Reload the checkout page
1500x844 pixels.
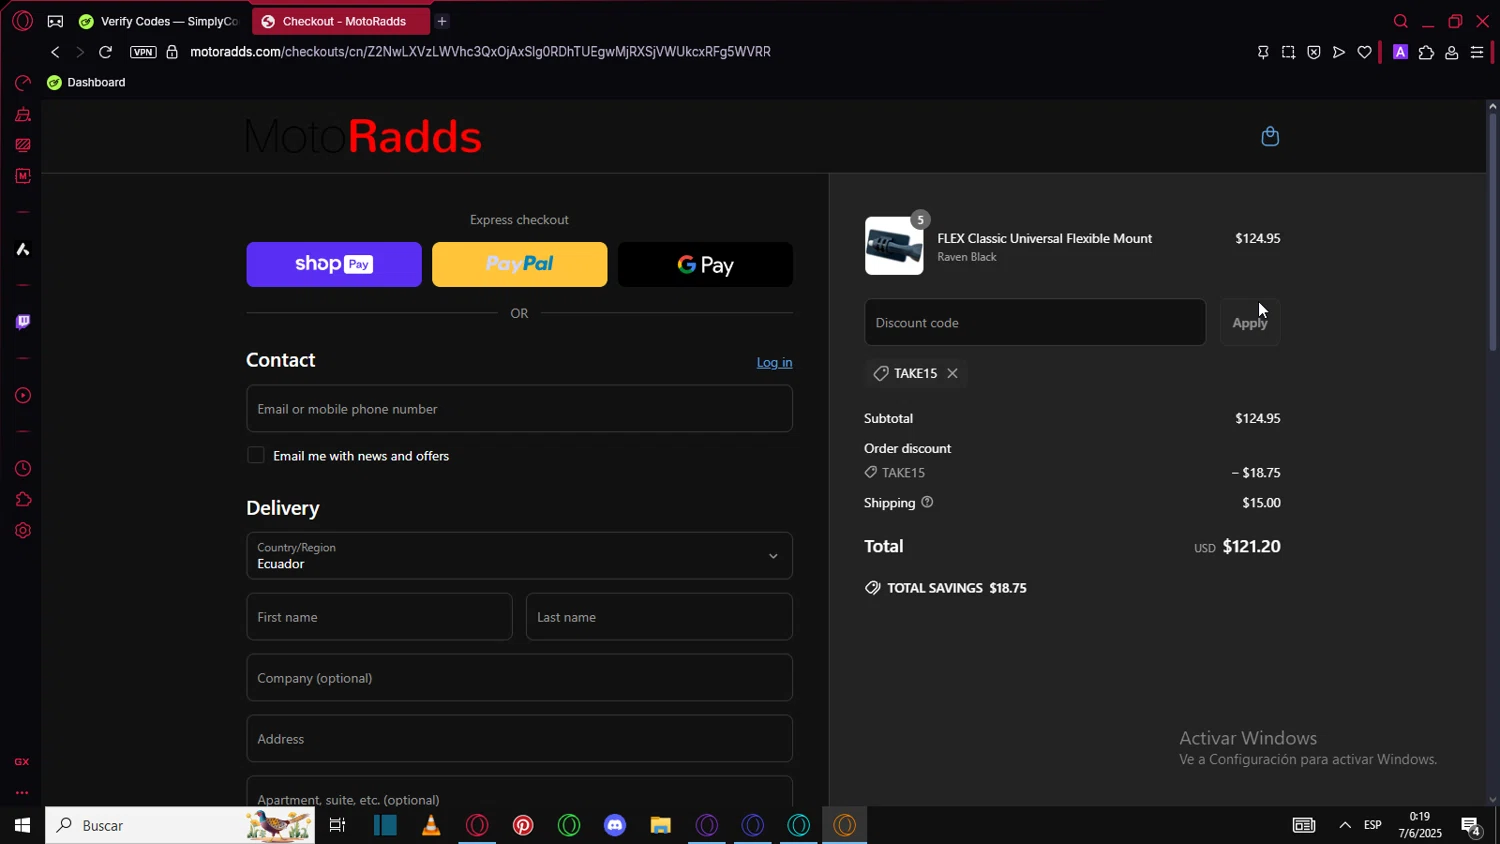[105, 52]
